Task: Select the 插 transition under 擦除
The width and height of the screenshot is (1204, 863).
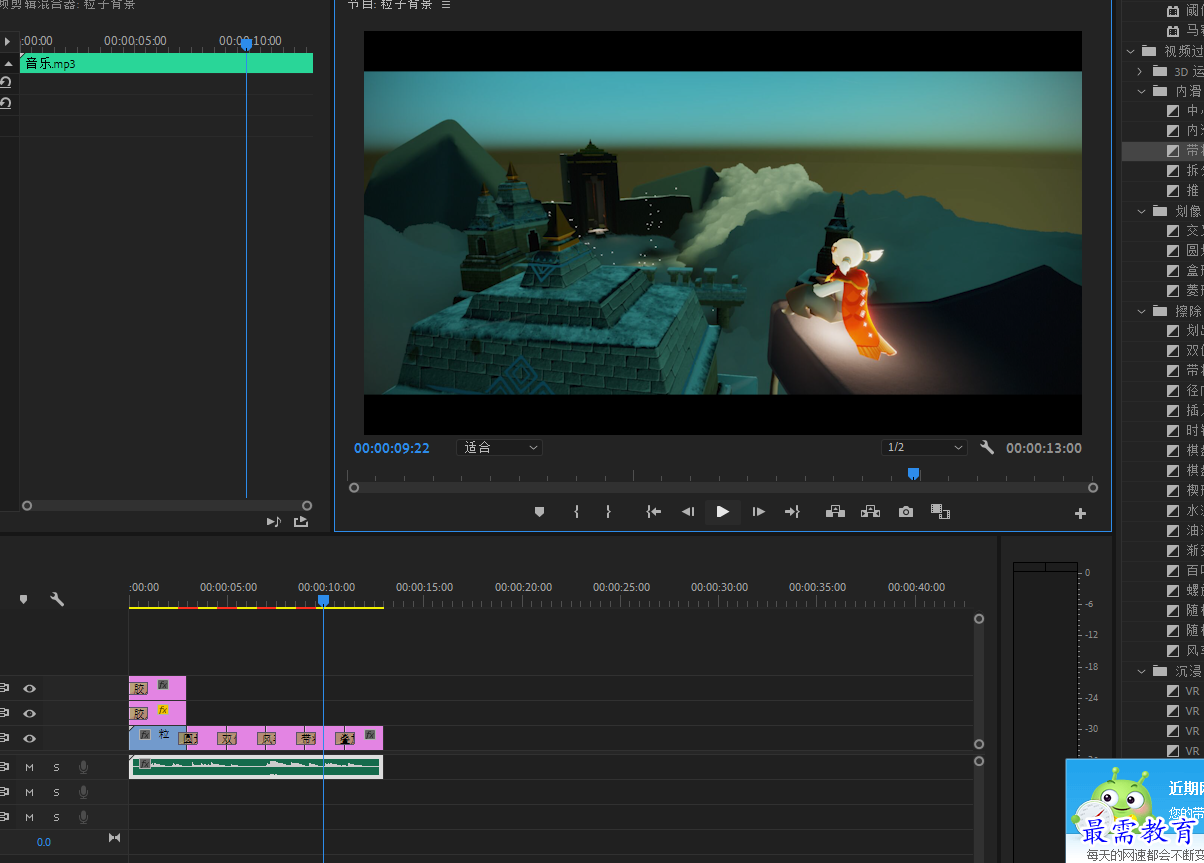Action: coord(1185,411)
